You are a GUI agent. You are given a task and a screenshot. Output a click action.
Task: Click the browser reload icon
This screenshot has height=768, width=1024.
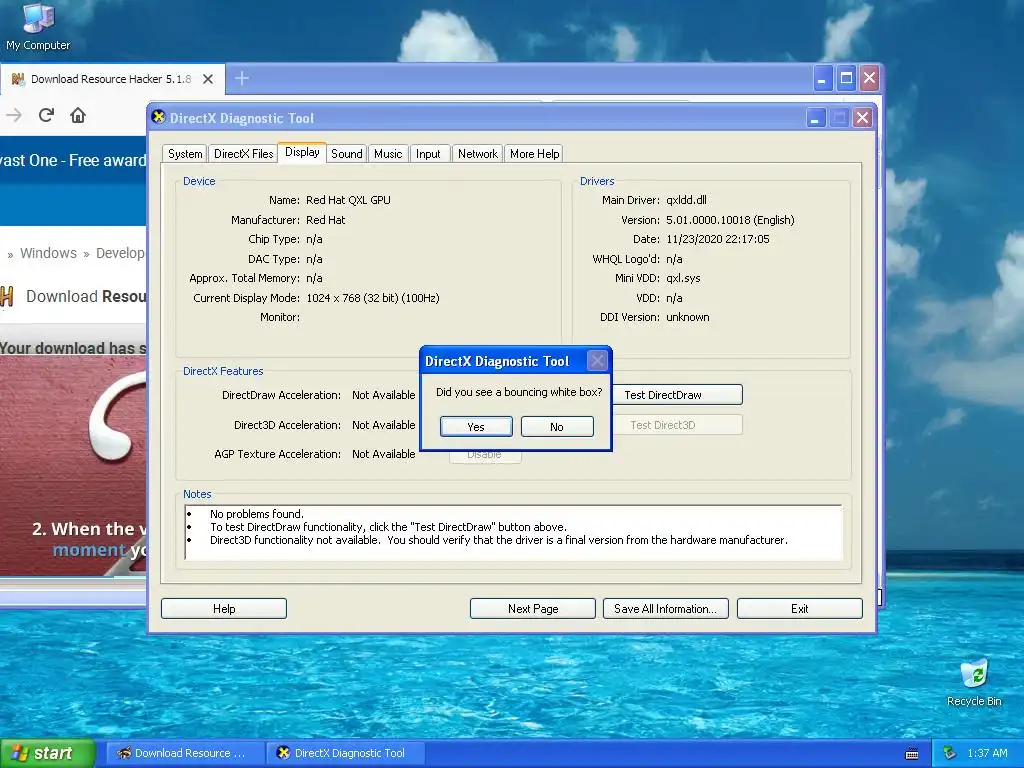[46, 116]
